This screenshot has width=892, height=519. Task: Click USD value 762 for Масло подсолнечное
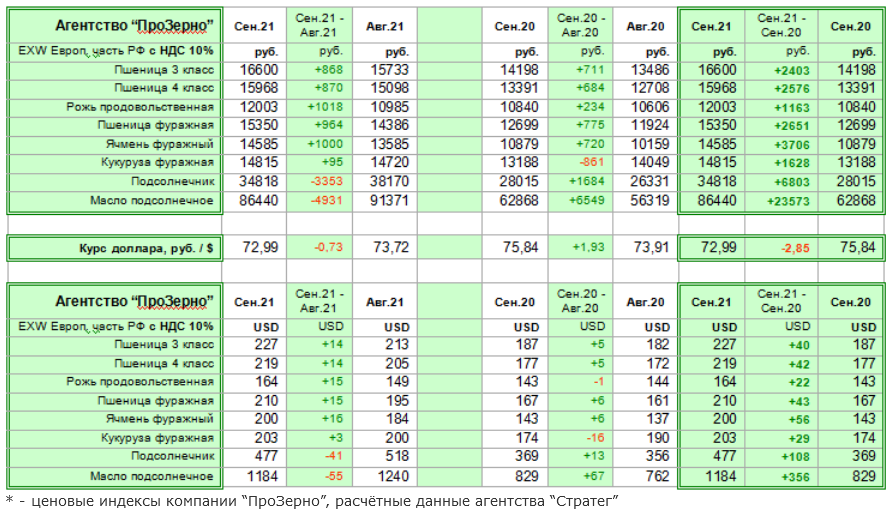[x=657, y=476]
